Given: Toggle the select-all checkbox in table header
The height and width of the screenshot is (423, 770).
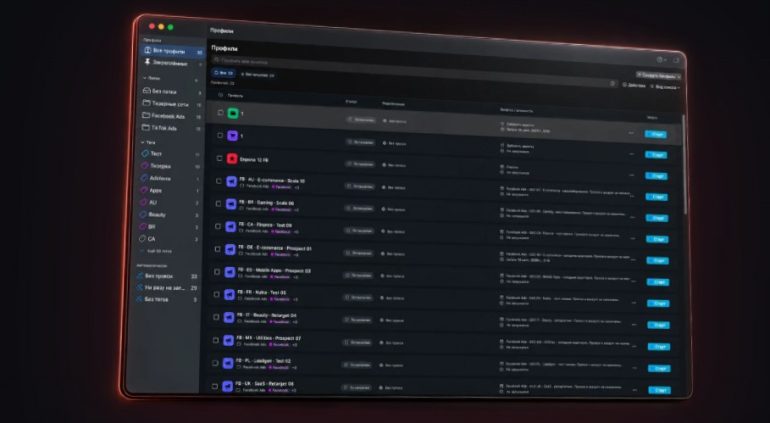Looking at the screenshot, I should coord(220,95).
